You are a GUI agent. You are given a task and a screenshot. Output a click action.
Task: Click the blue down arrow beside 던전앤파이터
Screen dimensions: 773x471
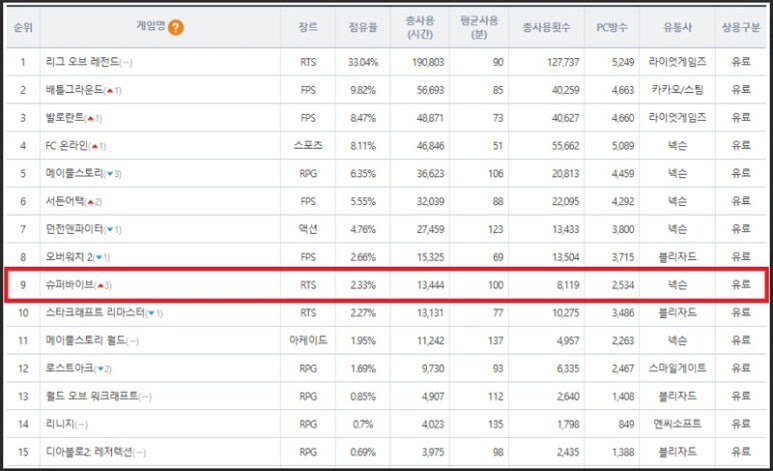tap(110, 230)
